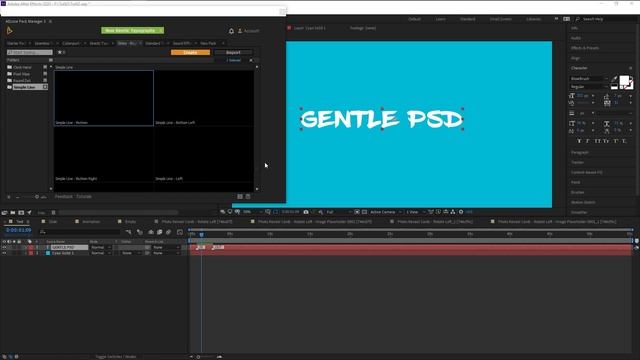This screenshot has height=360, width=640.
Task: Toggle the checkbox next to the Click Here folder
Action: [x=45, y=67]
